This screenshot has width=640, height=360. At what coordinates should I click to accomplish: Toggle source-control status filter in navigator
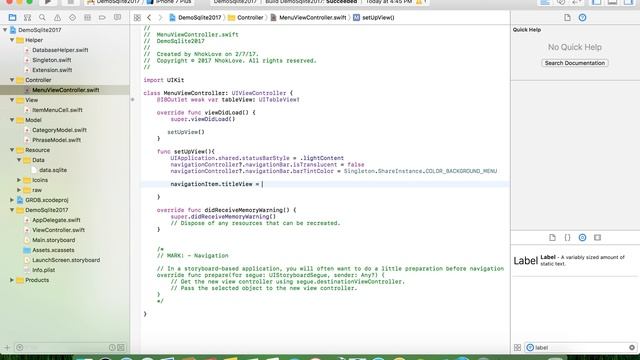point(121,348)
